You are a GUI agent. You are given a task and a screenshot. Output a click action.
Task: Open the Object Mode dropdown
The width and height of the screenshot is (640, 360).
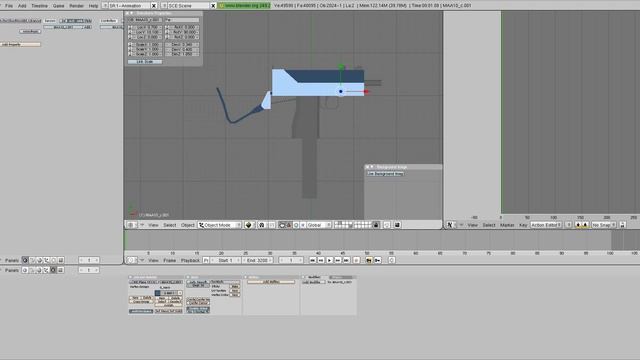220,225
